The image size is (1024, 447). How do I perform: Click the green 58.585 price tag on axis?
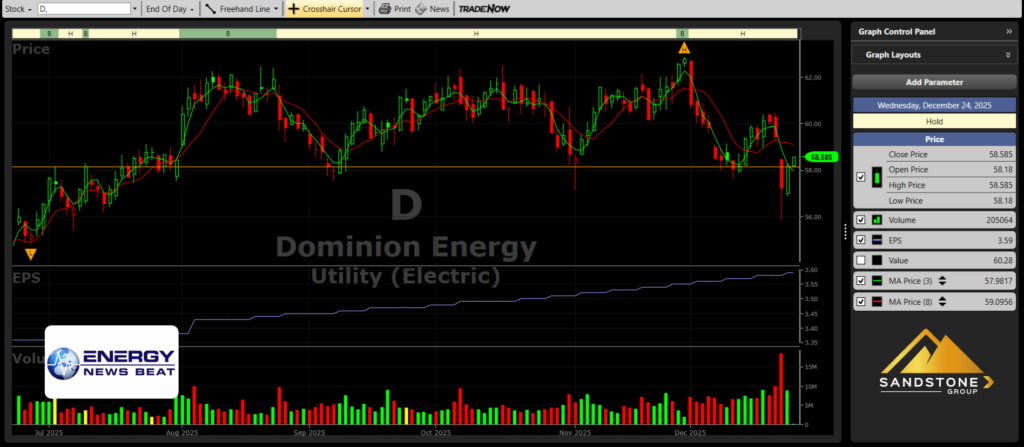click(822, 157)
